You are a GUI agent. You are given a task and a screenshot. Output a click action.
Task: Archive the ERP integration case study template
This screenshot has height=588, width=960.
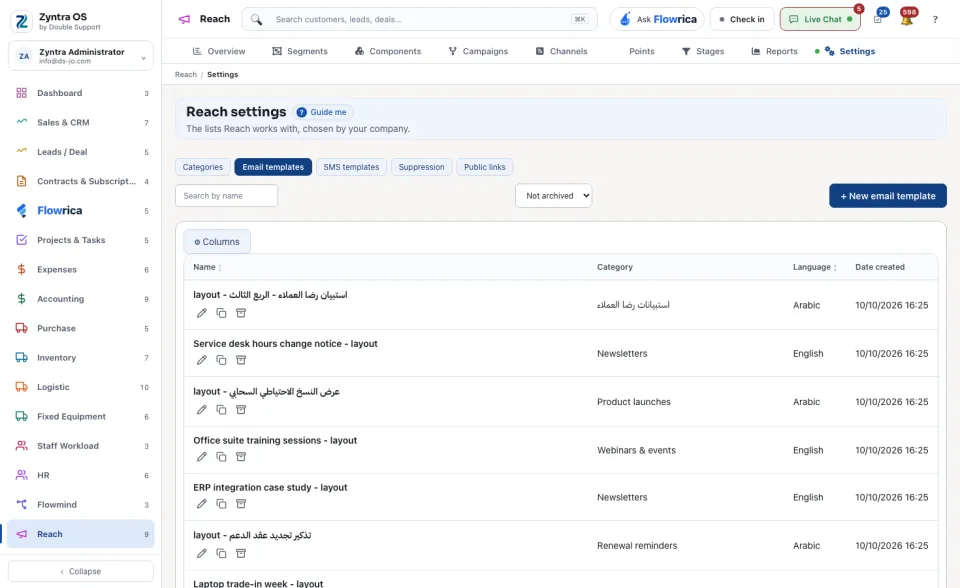(x=241, y=504)
